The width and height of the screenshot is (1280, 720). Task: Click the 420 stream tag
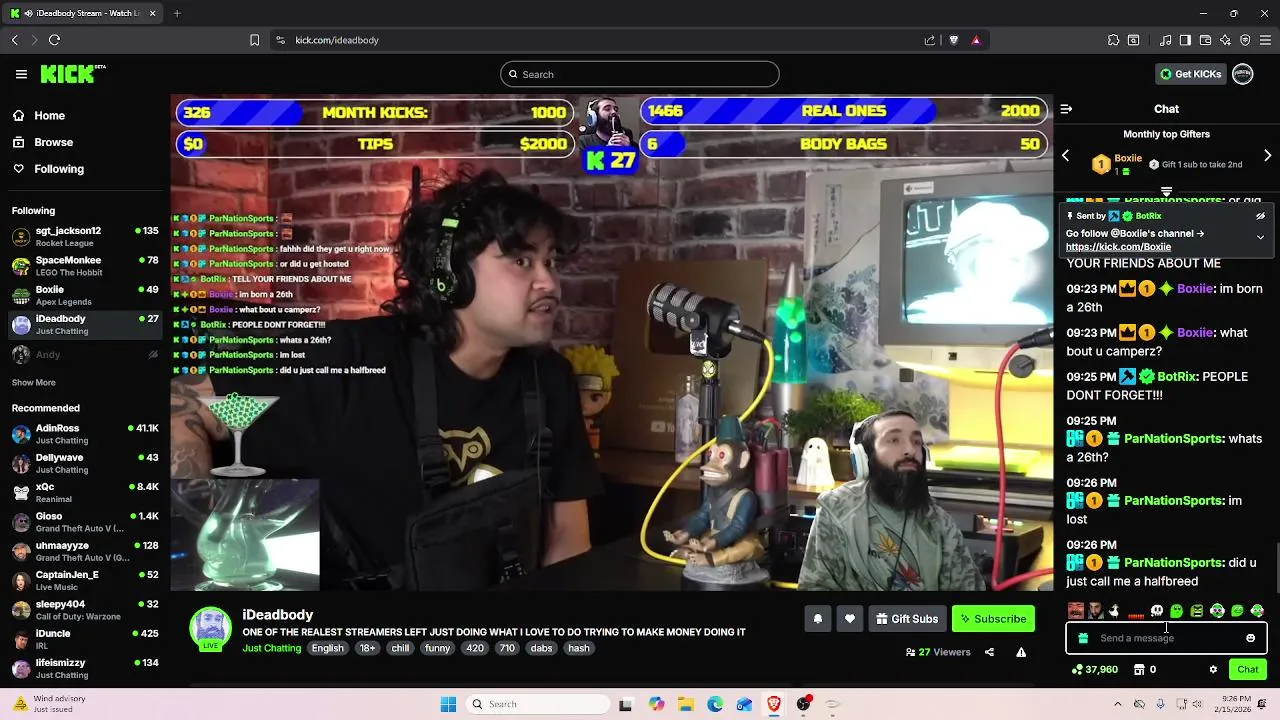pos(475,648)
